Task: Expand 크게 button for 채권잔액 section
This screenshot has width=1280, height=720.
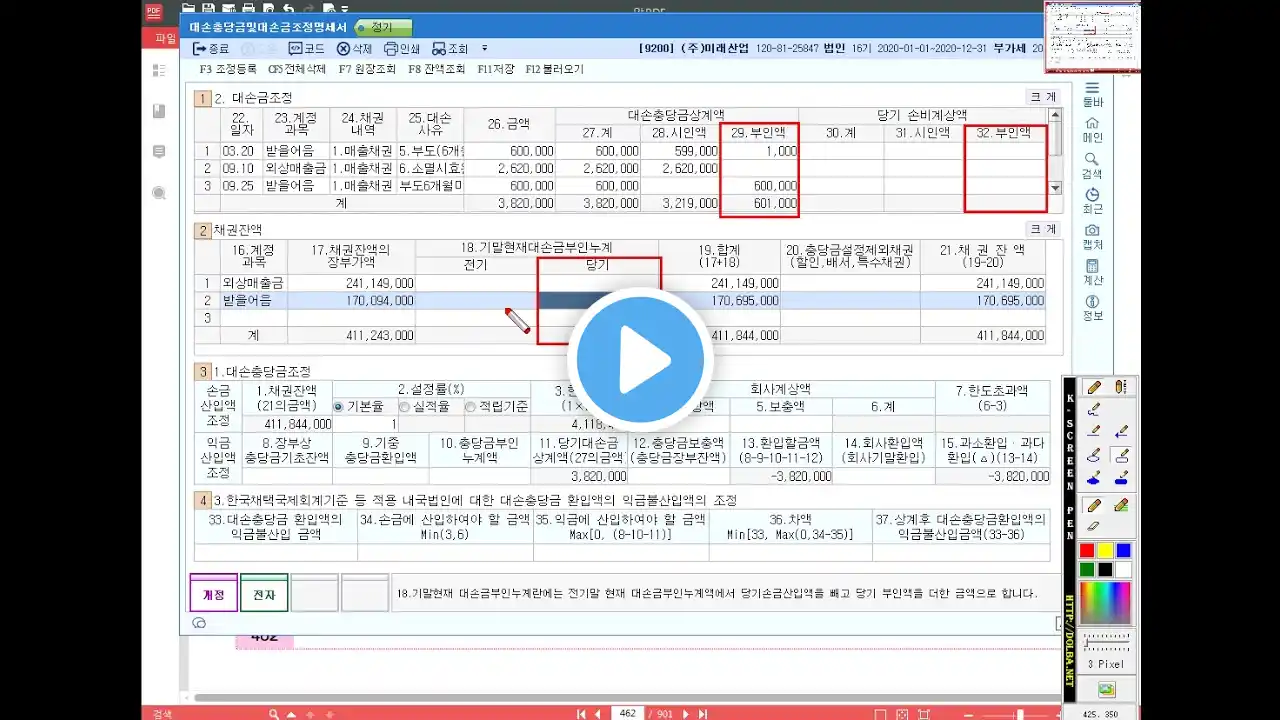Action: (1043, 229)
